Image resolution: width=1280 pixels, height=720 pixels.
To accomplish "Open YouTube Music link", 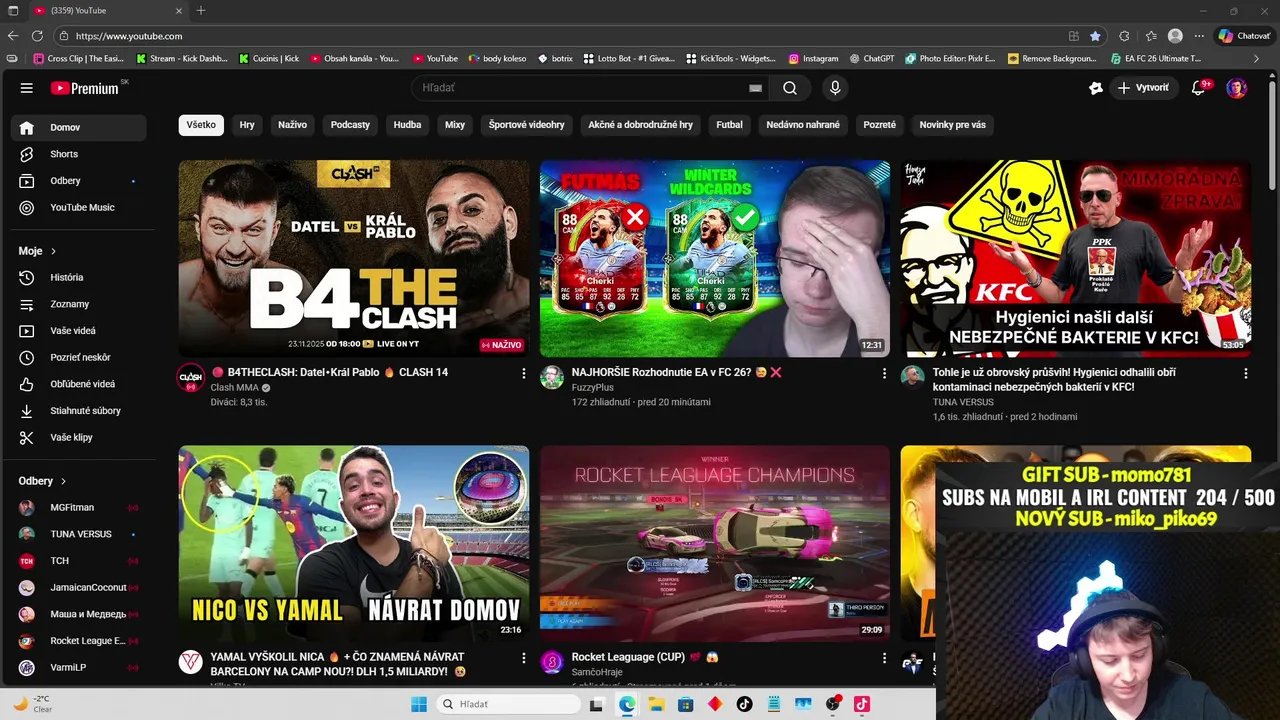I will tap(79, 207).
